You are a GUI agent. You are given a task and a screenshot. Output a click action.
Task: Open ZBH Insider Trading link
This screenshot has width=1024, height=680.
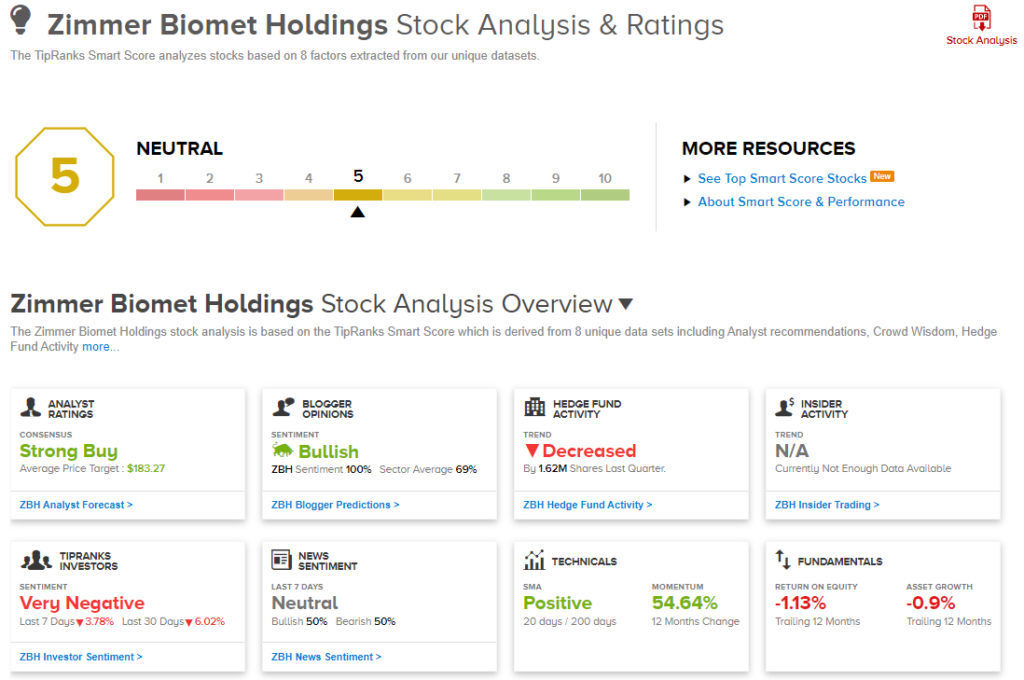[827, 505]
